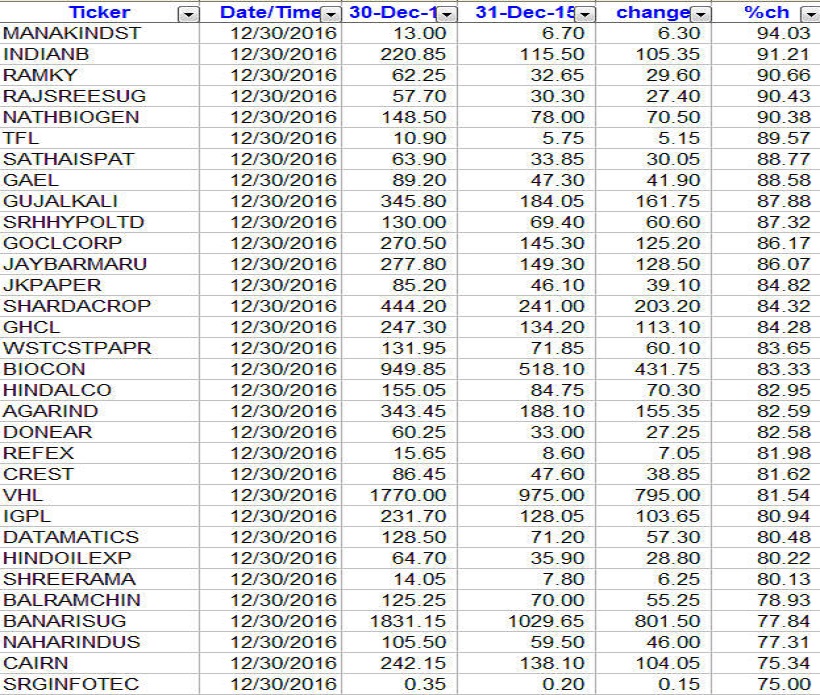Select the SRHHYPOLTD ticker cell
Viewport: 820px width, 695px height.
pos(99,222)
